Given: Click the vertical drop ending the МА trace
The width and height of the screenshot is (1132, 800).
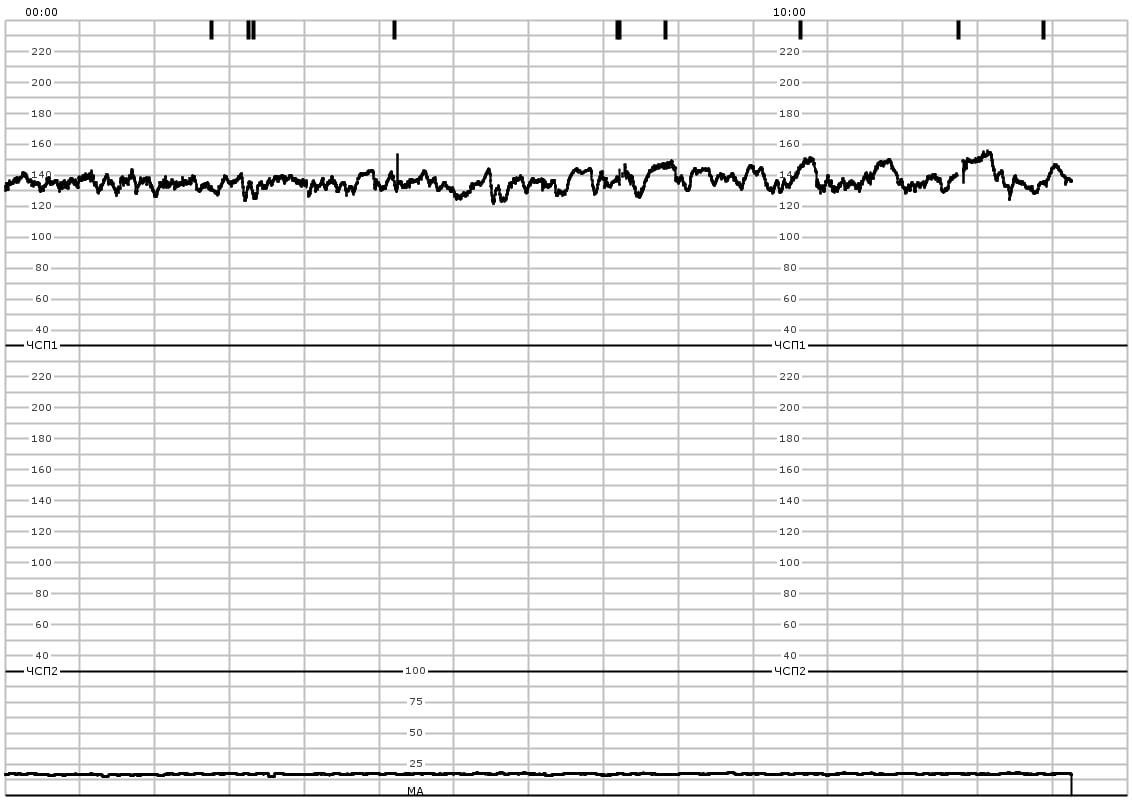Looking at the screenshot, I should tap(1071, 784).
